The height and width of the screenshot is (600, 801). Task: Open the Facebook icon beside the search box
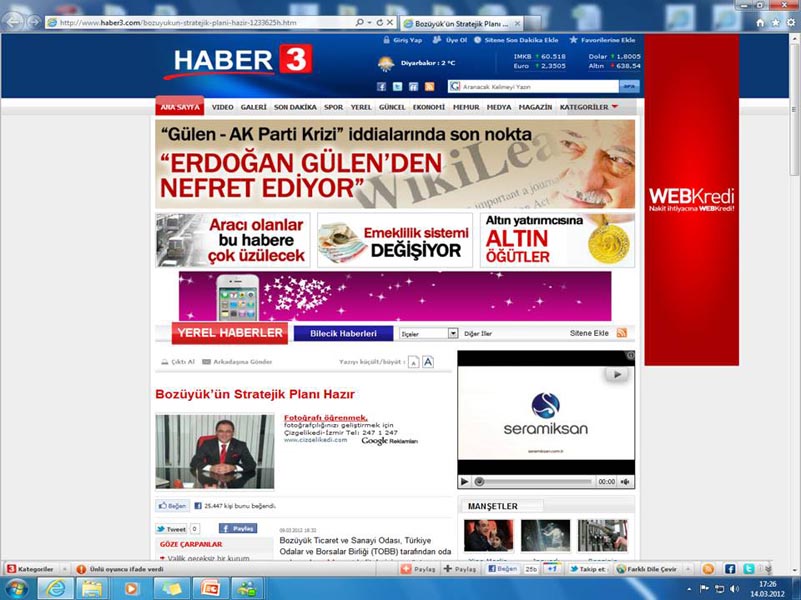[381, 86]
